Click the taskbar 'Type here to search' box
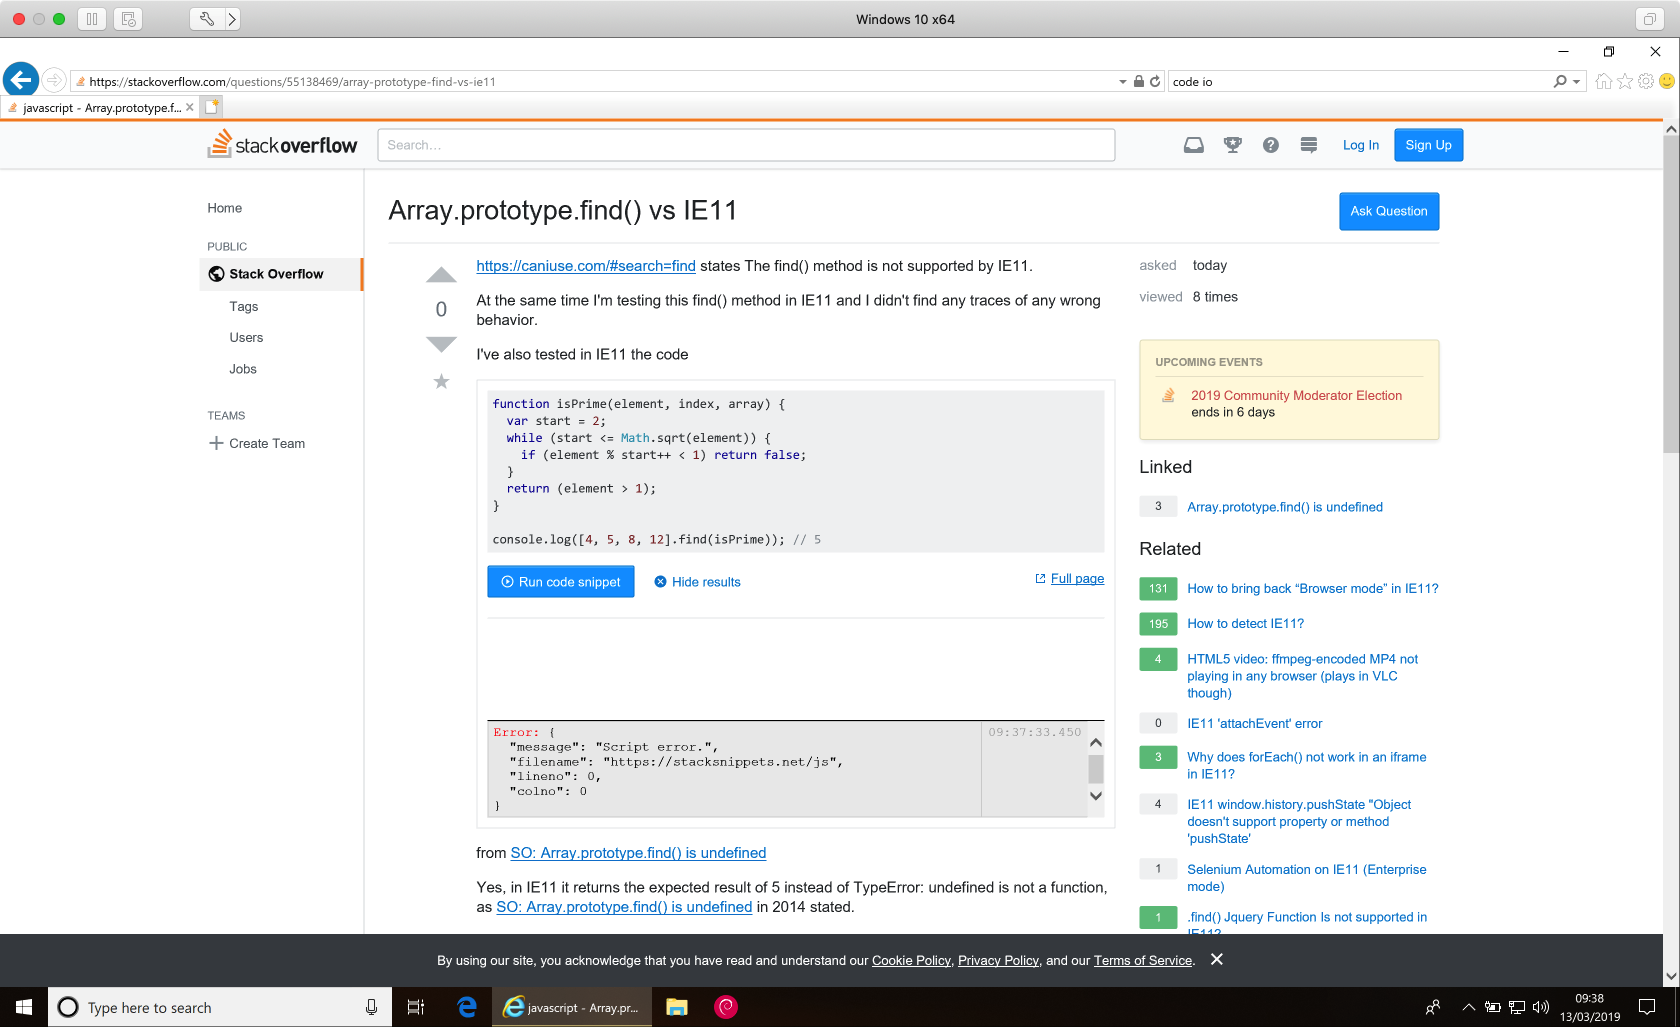This screenshot has width=1680, height=1027. (x=220, y=1007)
